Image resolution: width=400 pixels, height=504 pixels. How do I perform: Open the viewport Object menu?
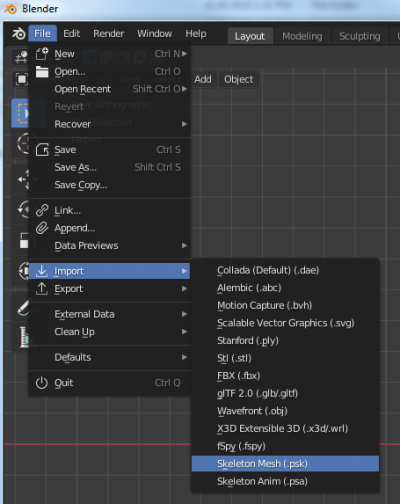click(239, 79)
